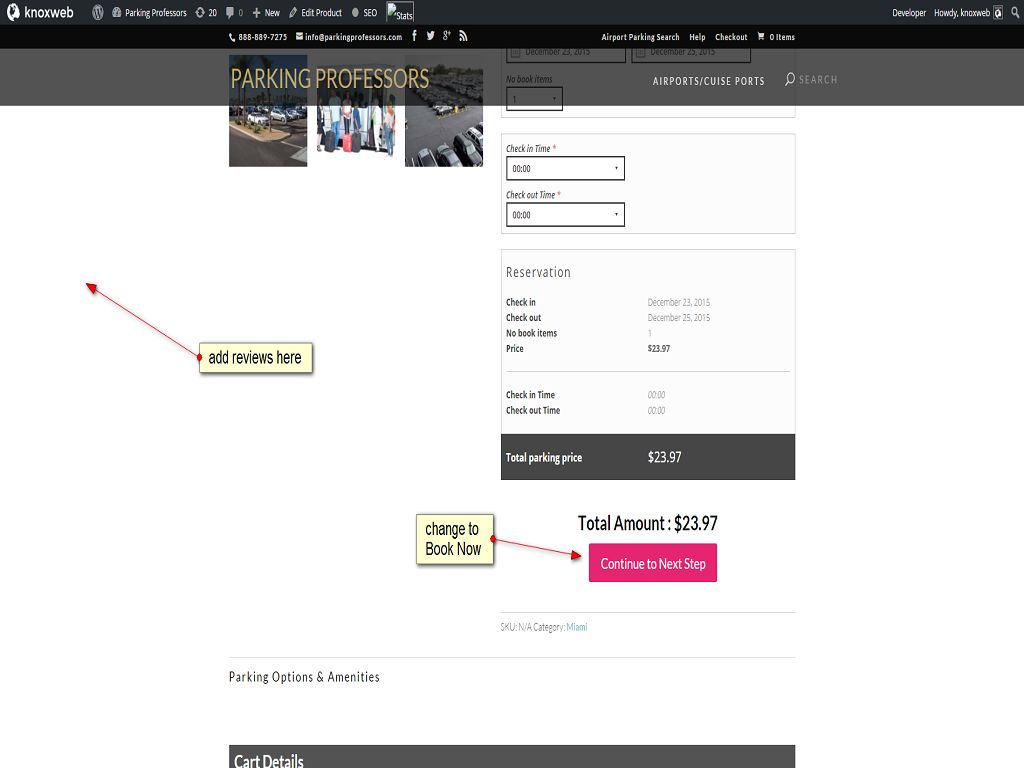
Task: Open the Check out Time dropdown
Action: click(x=565, y=215)
